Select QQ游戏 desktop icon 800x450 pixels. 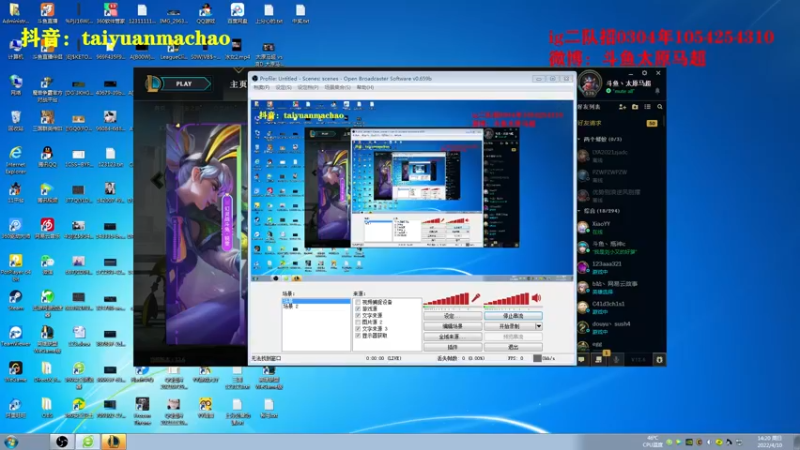pyautogui.click(x=205, y=13)
